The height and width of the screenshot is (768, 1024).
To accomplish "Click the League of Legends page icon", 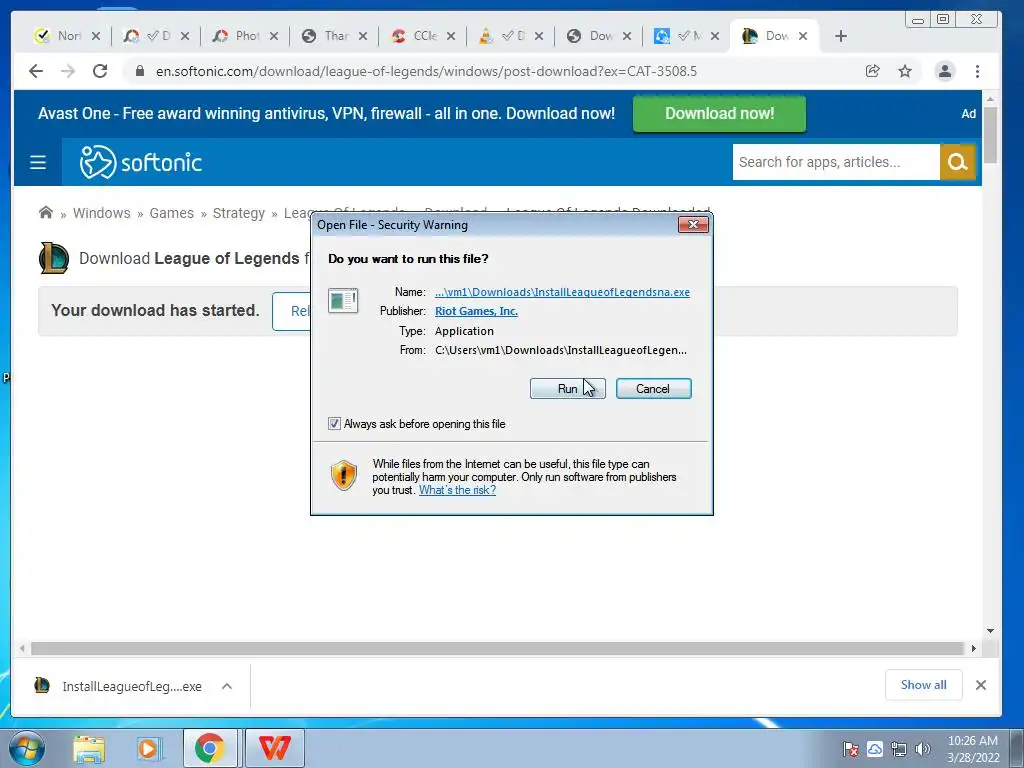I will 54,258.
